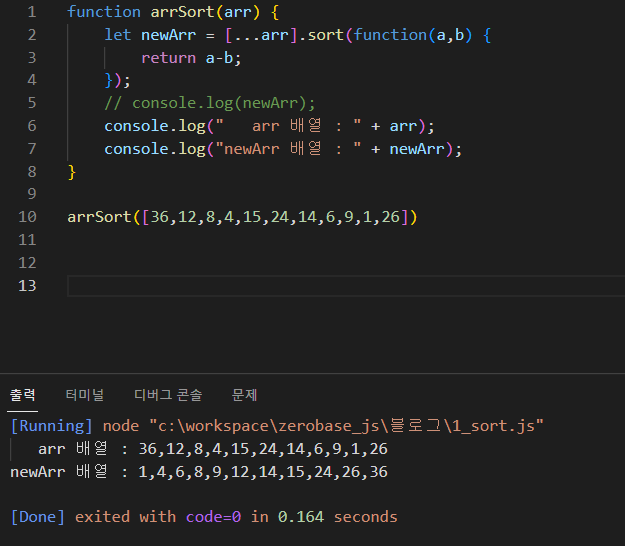The image size is (625, 546).
Task: Click the 'newArr 배열 : 1,4,6,8...' output line
Action: [x=199, y=472]
